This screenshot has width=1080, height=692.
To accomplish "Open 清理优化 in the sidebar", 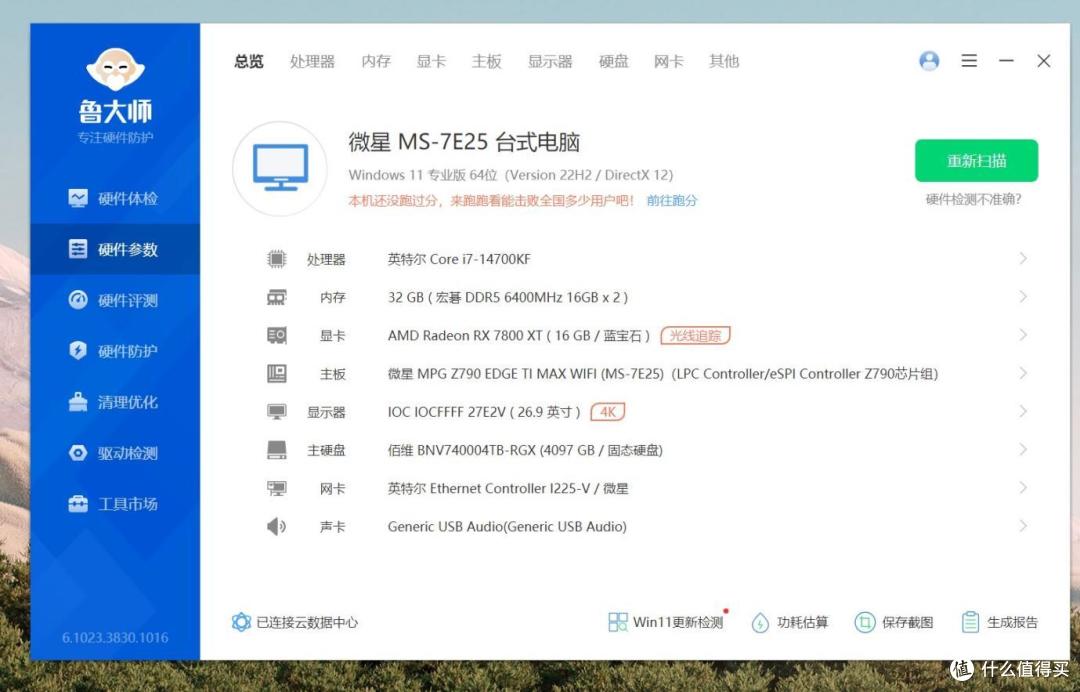I will (x=114, y=402).
